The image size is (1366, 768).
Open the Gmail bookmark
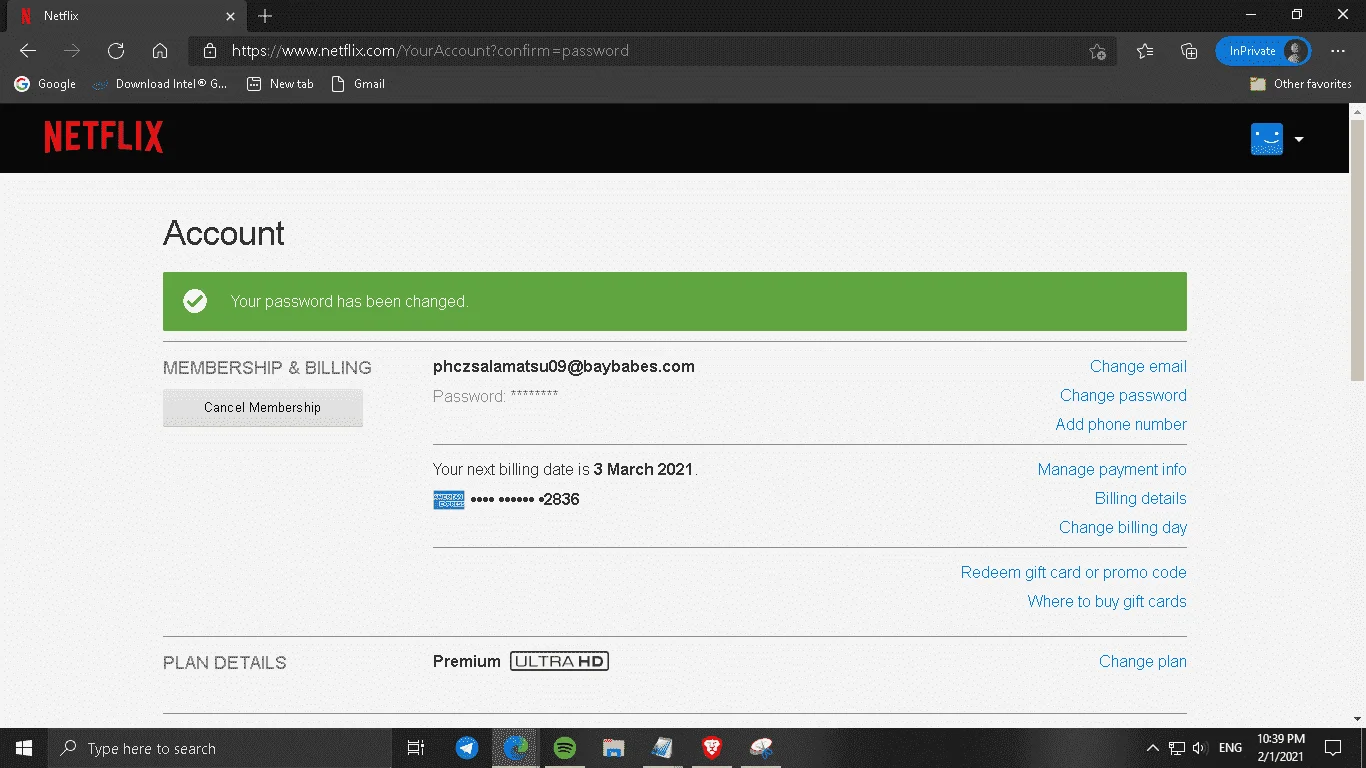[358, 84]
